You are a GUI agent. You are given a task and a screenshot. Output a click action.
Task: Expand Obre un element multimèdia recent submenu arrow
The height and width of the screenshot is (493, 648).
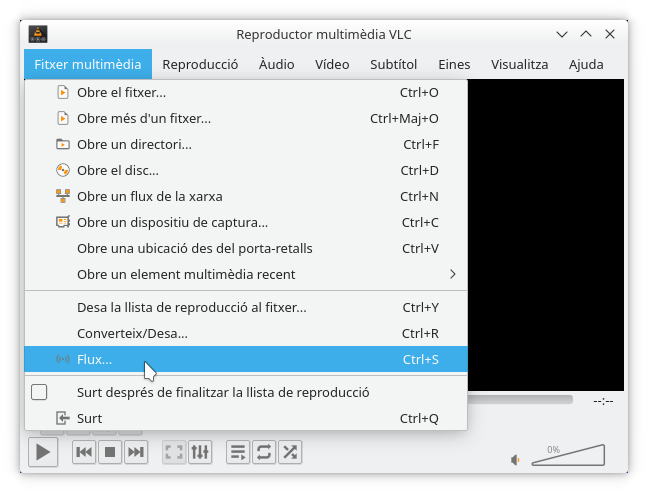coord(453,274)
